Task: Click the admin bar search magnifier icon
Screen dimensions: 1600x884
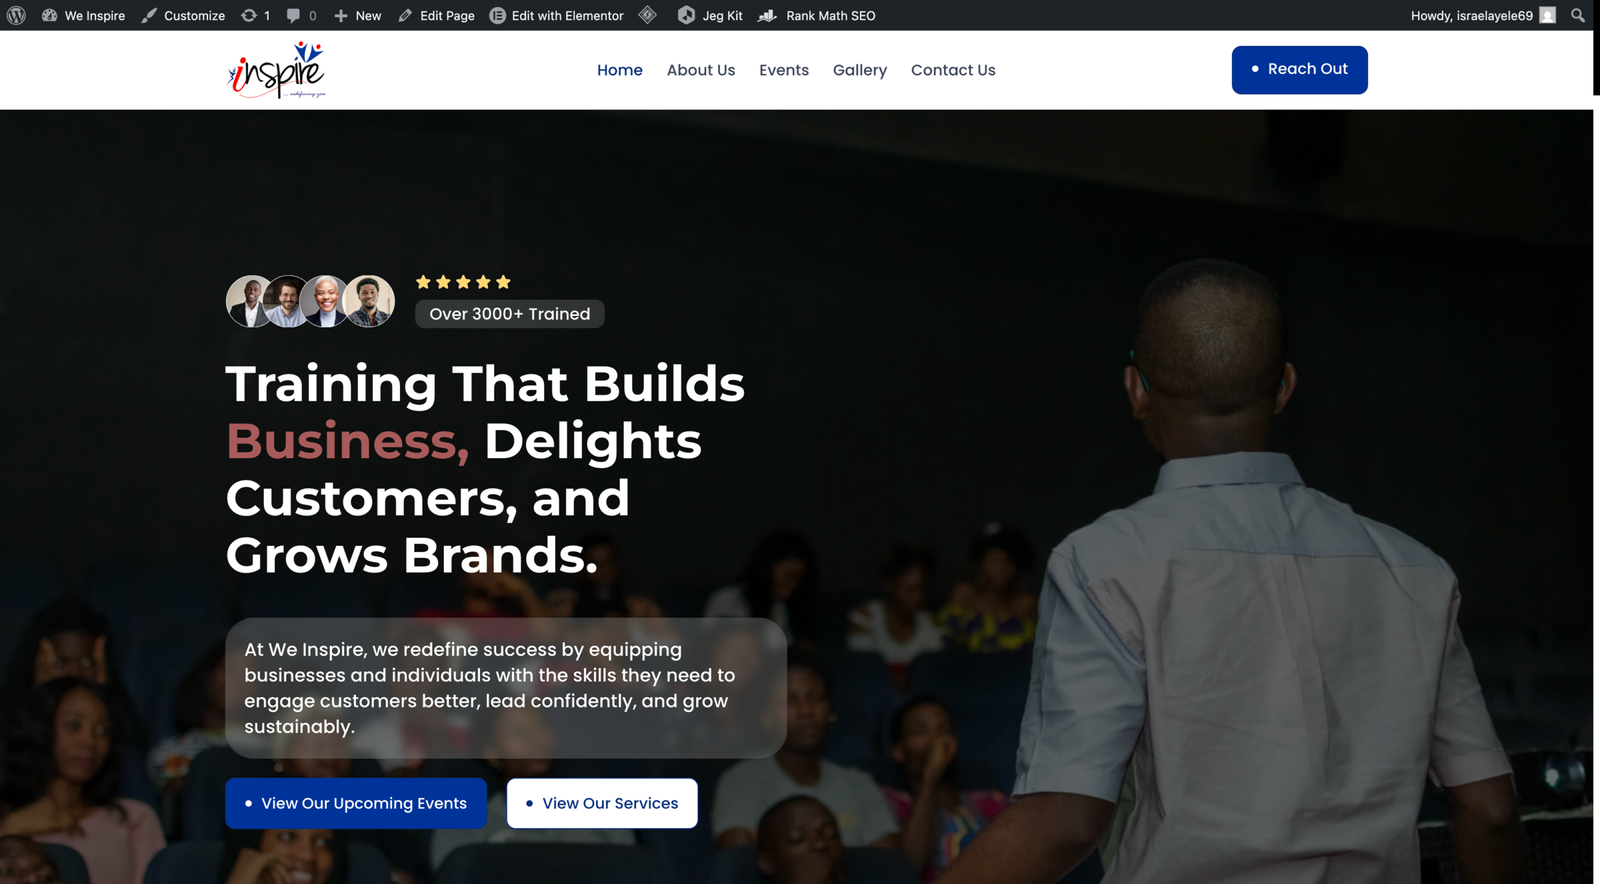Action: coord(1578,15)
